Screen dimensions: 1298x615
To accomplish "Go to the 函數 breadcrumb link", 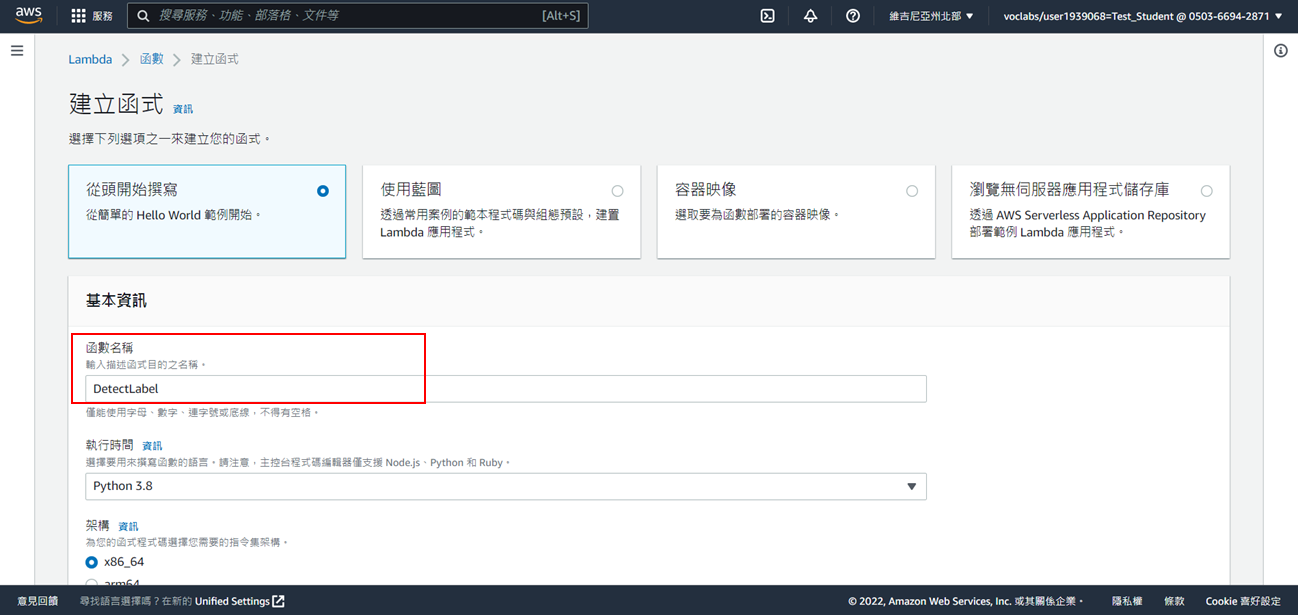I will [151, 59].
